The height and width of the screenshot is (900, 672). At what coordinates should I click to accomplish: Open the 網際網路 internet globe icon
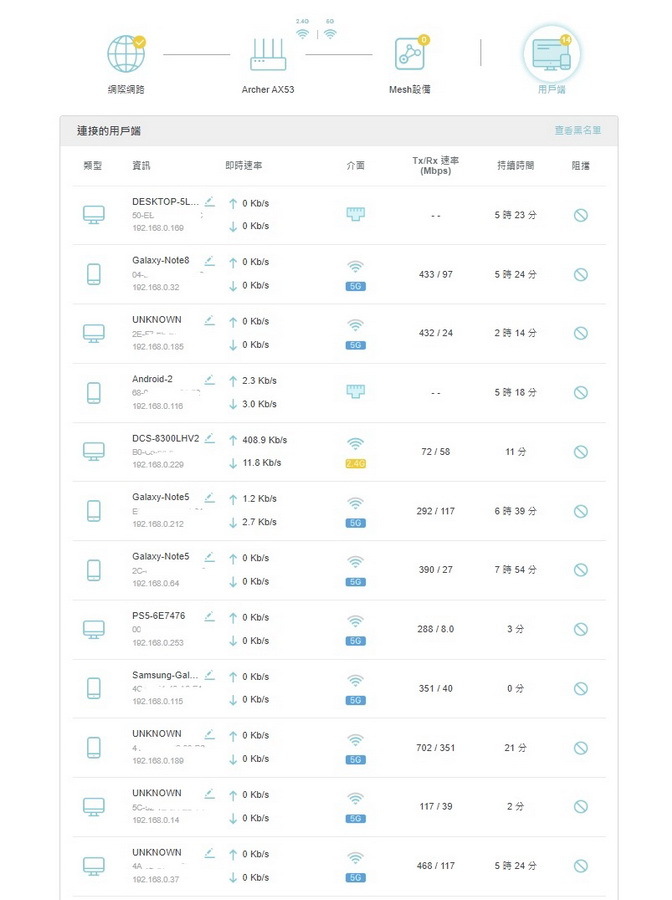coord(126,54)
